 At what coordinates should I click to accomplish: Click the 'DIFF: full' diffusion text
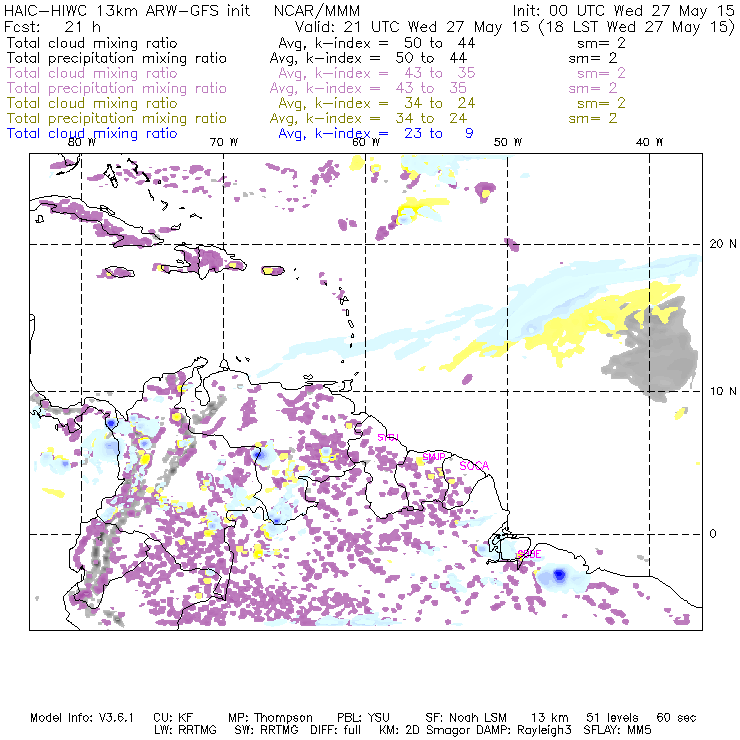[x=336, y=730]
